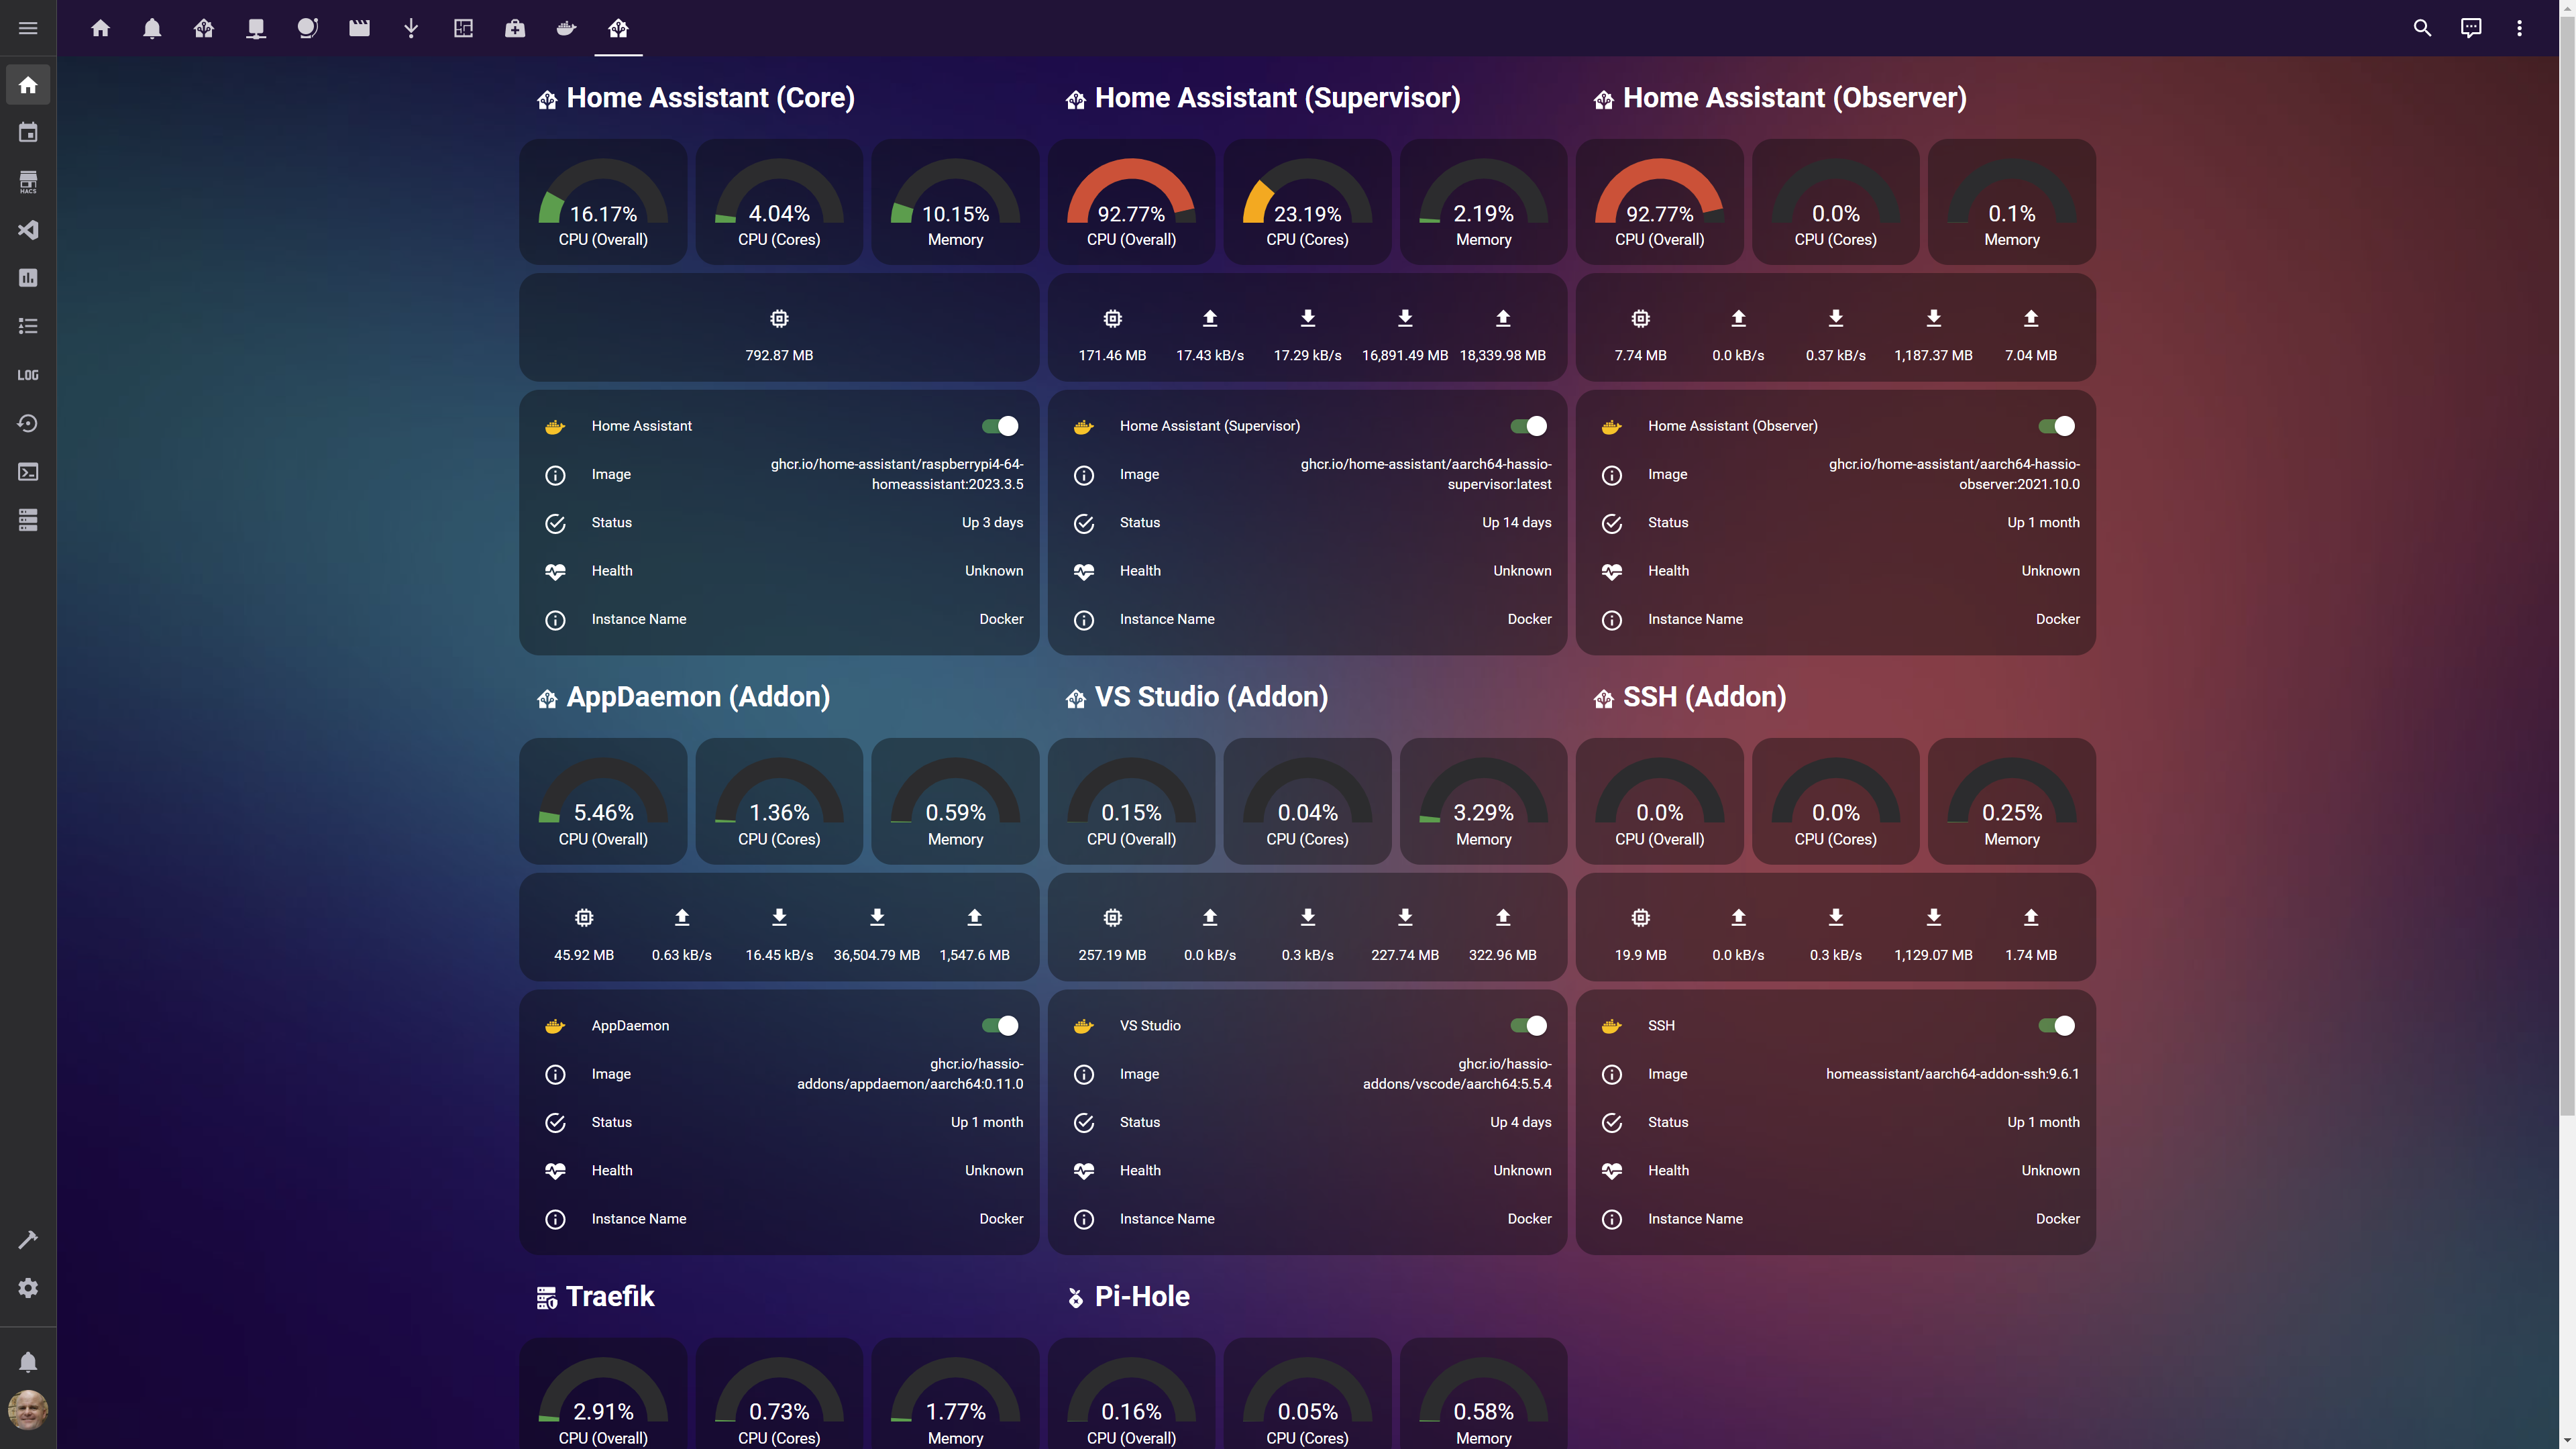Open HACS in the sidebar

tap(28, 182)
